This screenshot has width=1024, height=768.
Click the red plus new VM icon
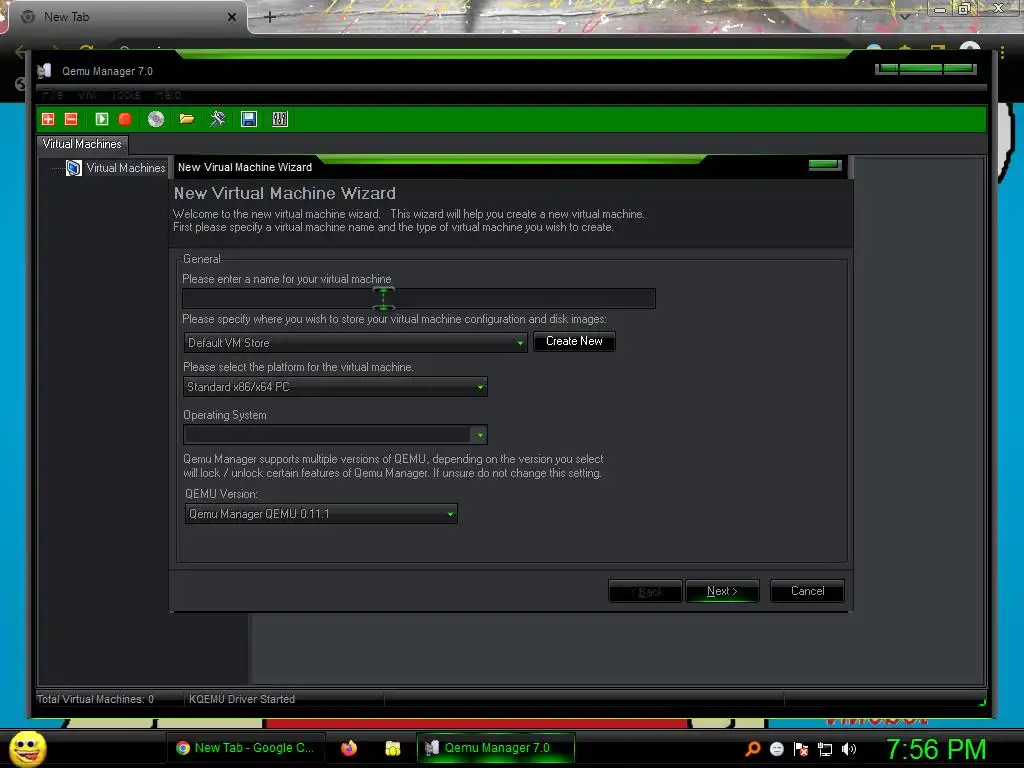pyautogui.click(x=48, y=119)
